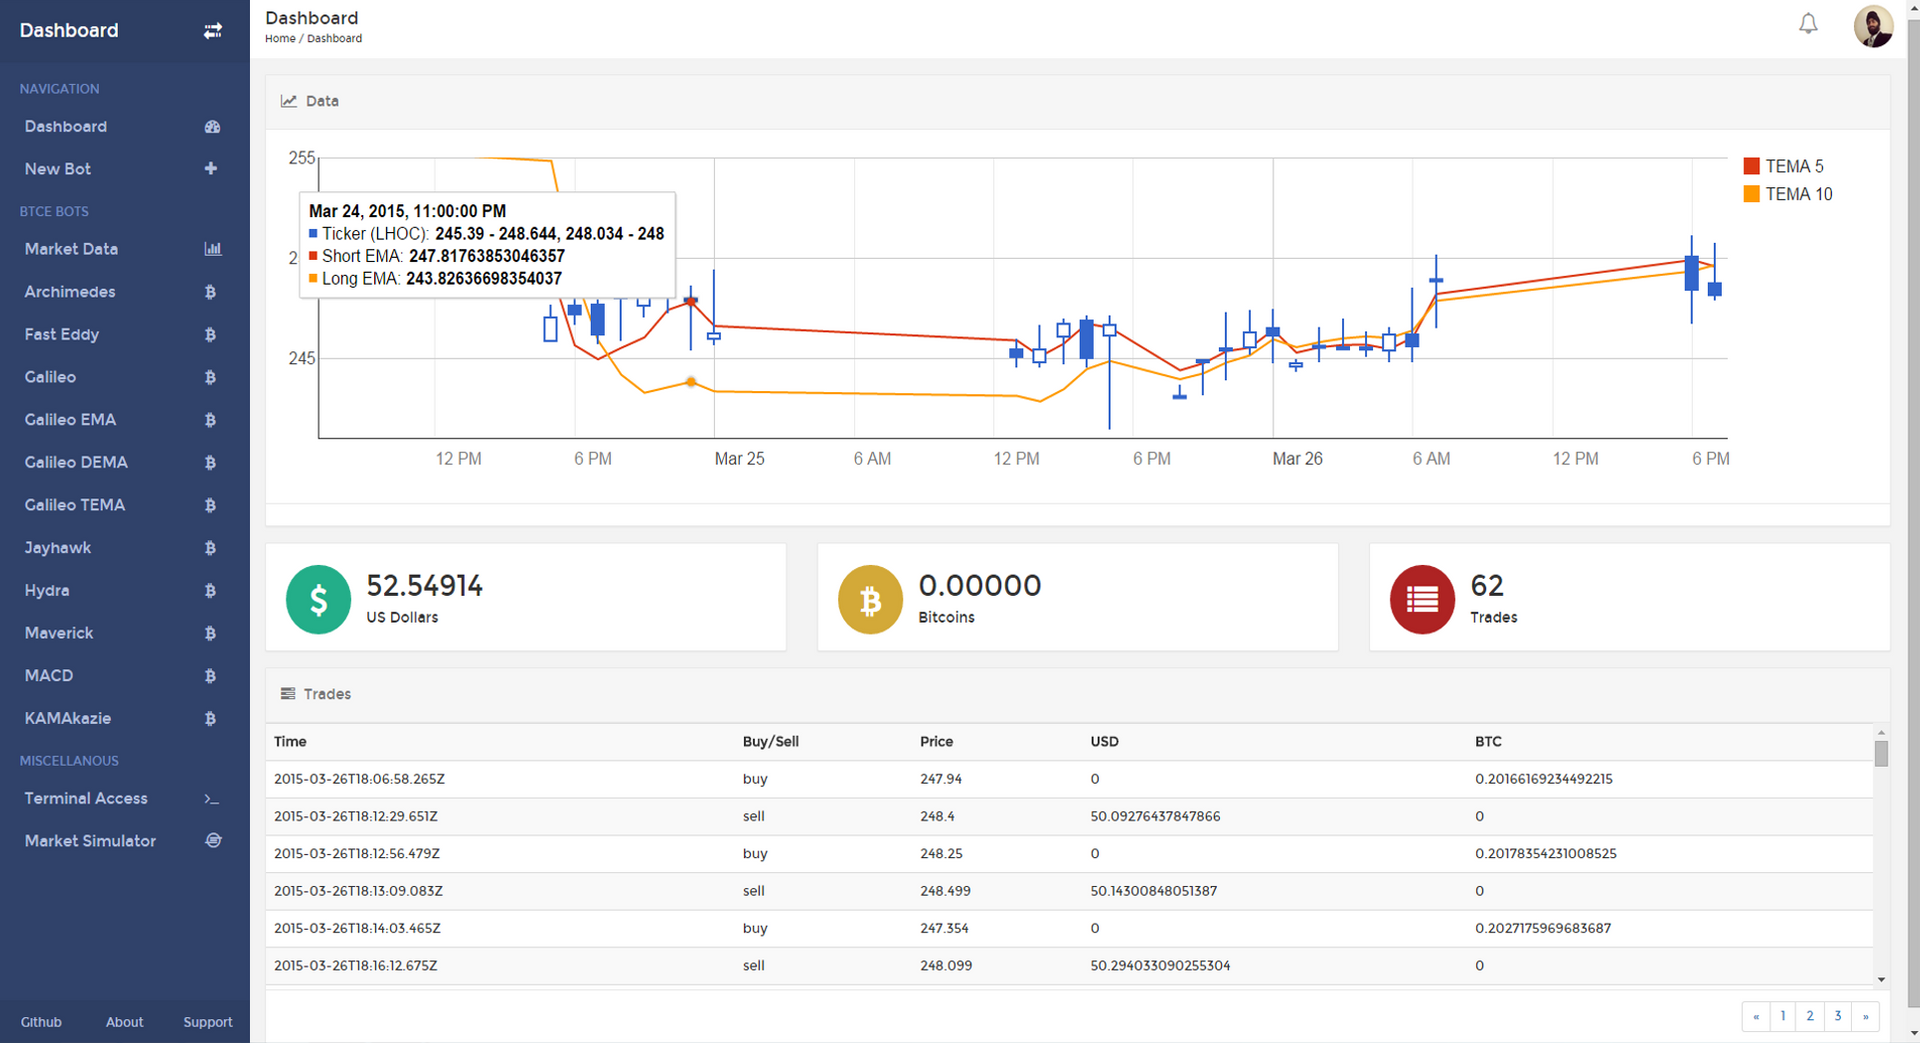The height and width of the screenshot is (1043, 1920).
Task: Toggle the TEMA 5 legend swatch
Action: (x=1751, y=166)
